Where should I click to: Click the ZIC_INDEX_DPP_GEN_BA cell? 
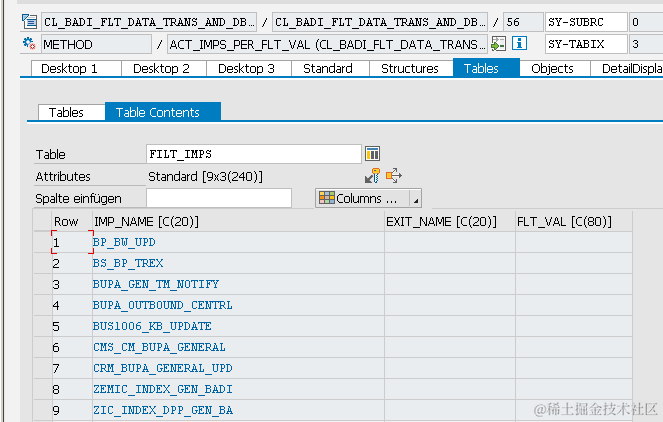(238, 410)
